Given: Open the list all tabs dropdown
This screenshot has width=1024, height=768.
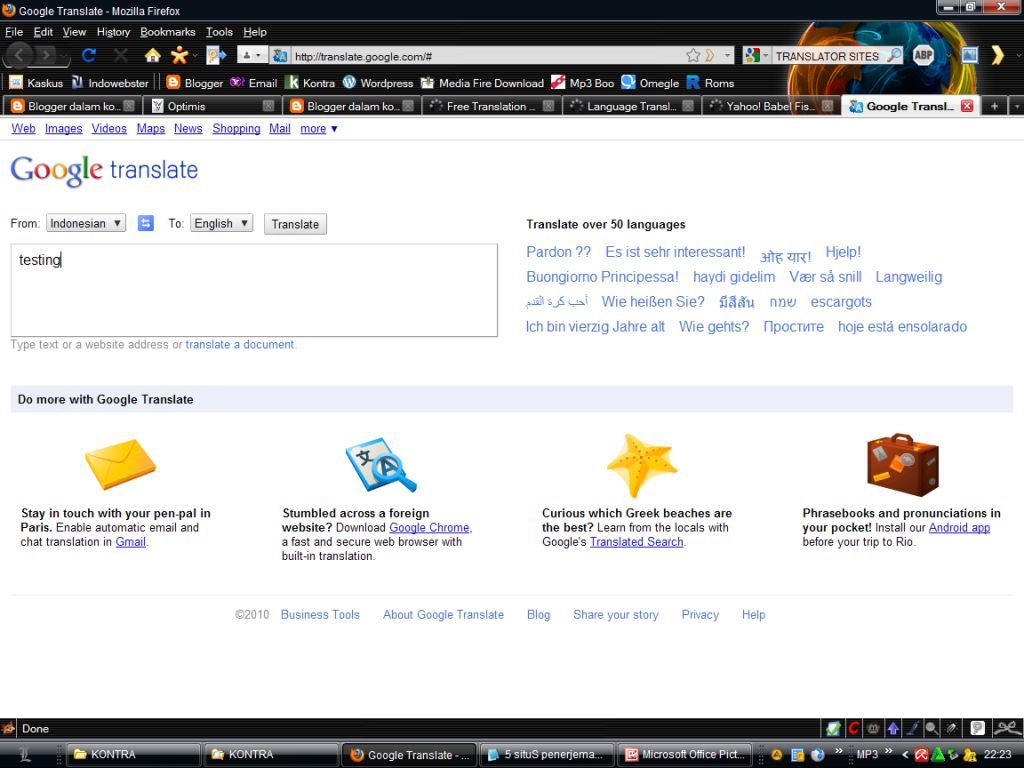Looking at the screenshot, I should (1016, 106).
